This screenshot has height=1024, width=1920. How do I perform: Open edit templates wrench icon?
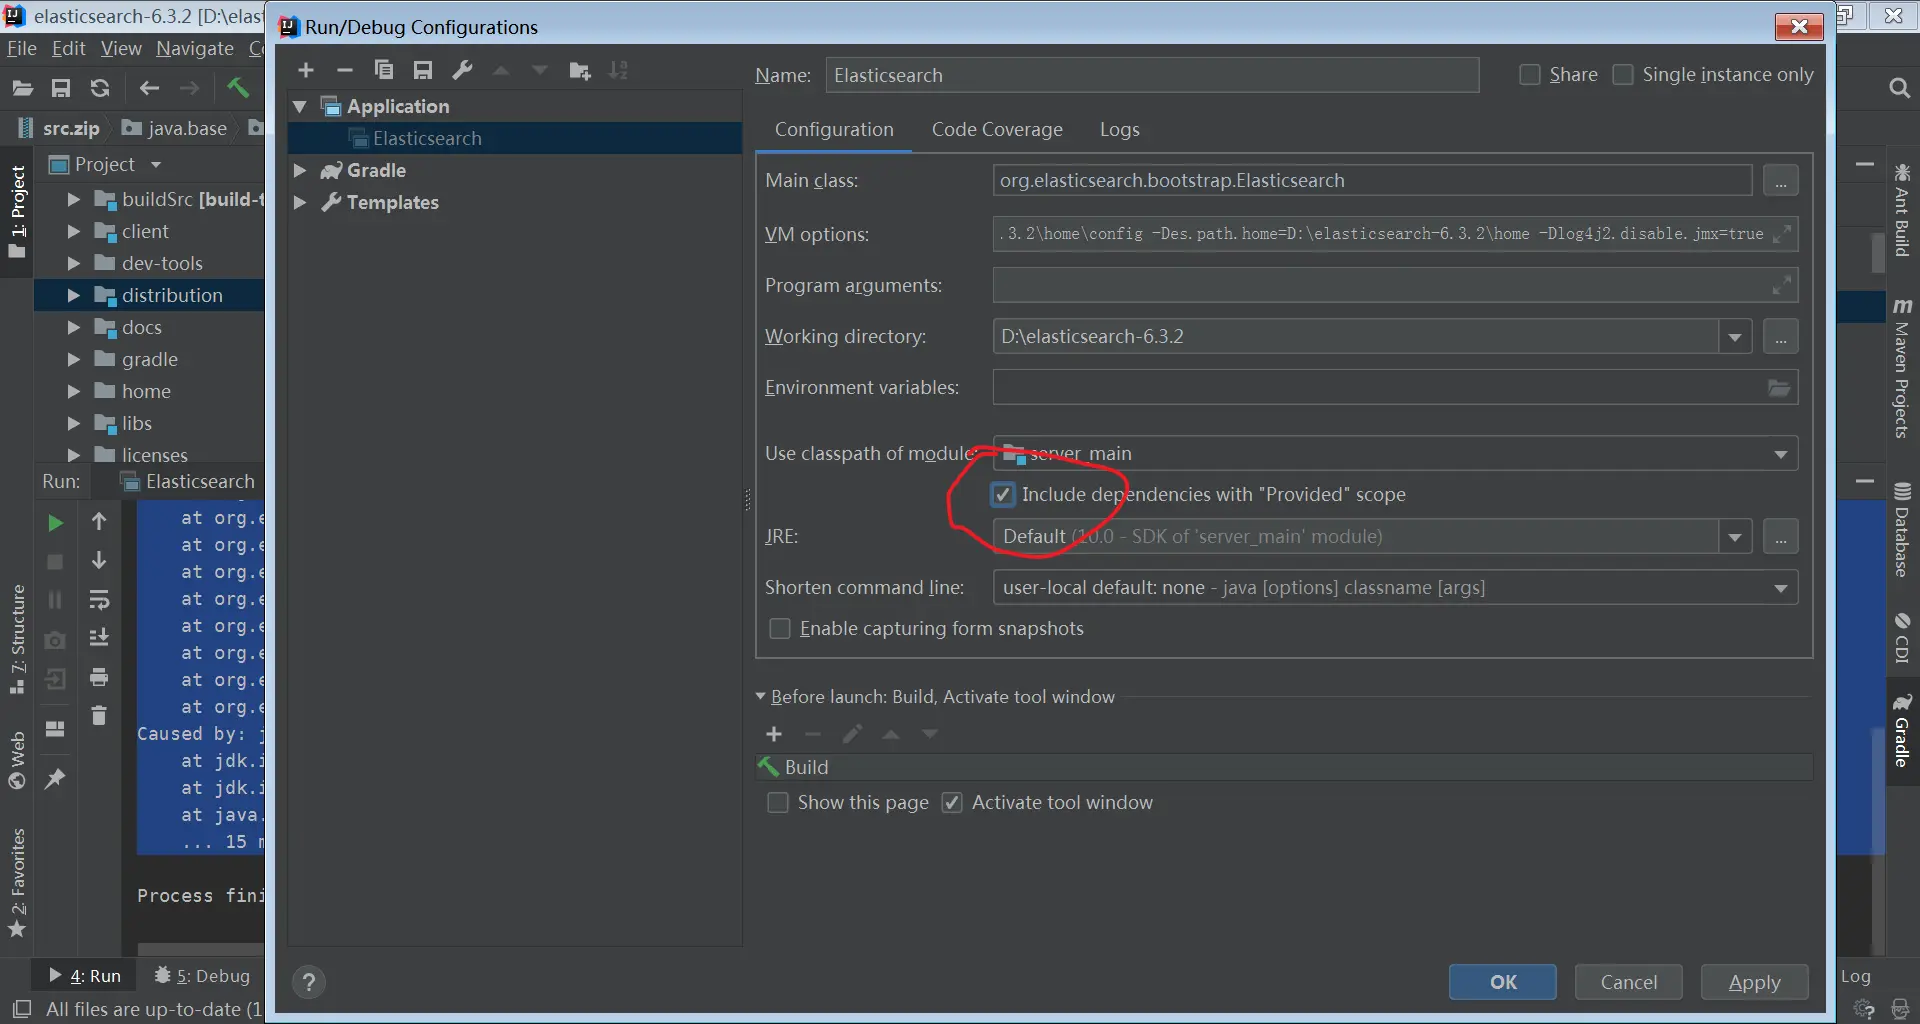462,70
